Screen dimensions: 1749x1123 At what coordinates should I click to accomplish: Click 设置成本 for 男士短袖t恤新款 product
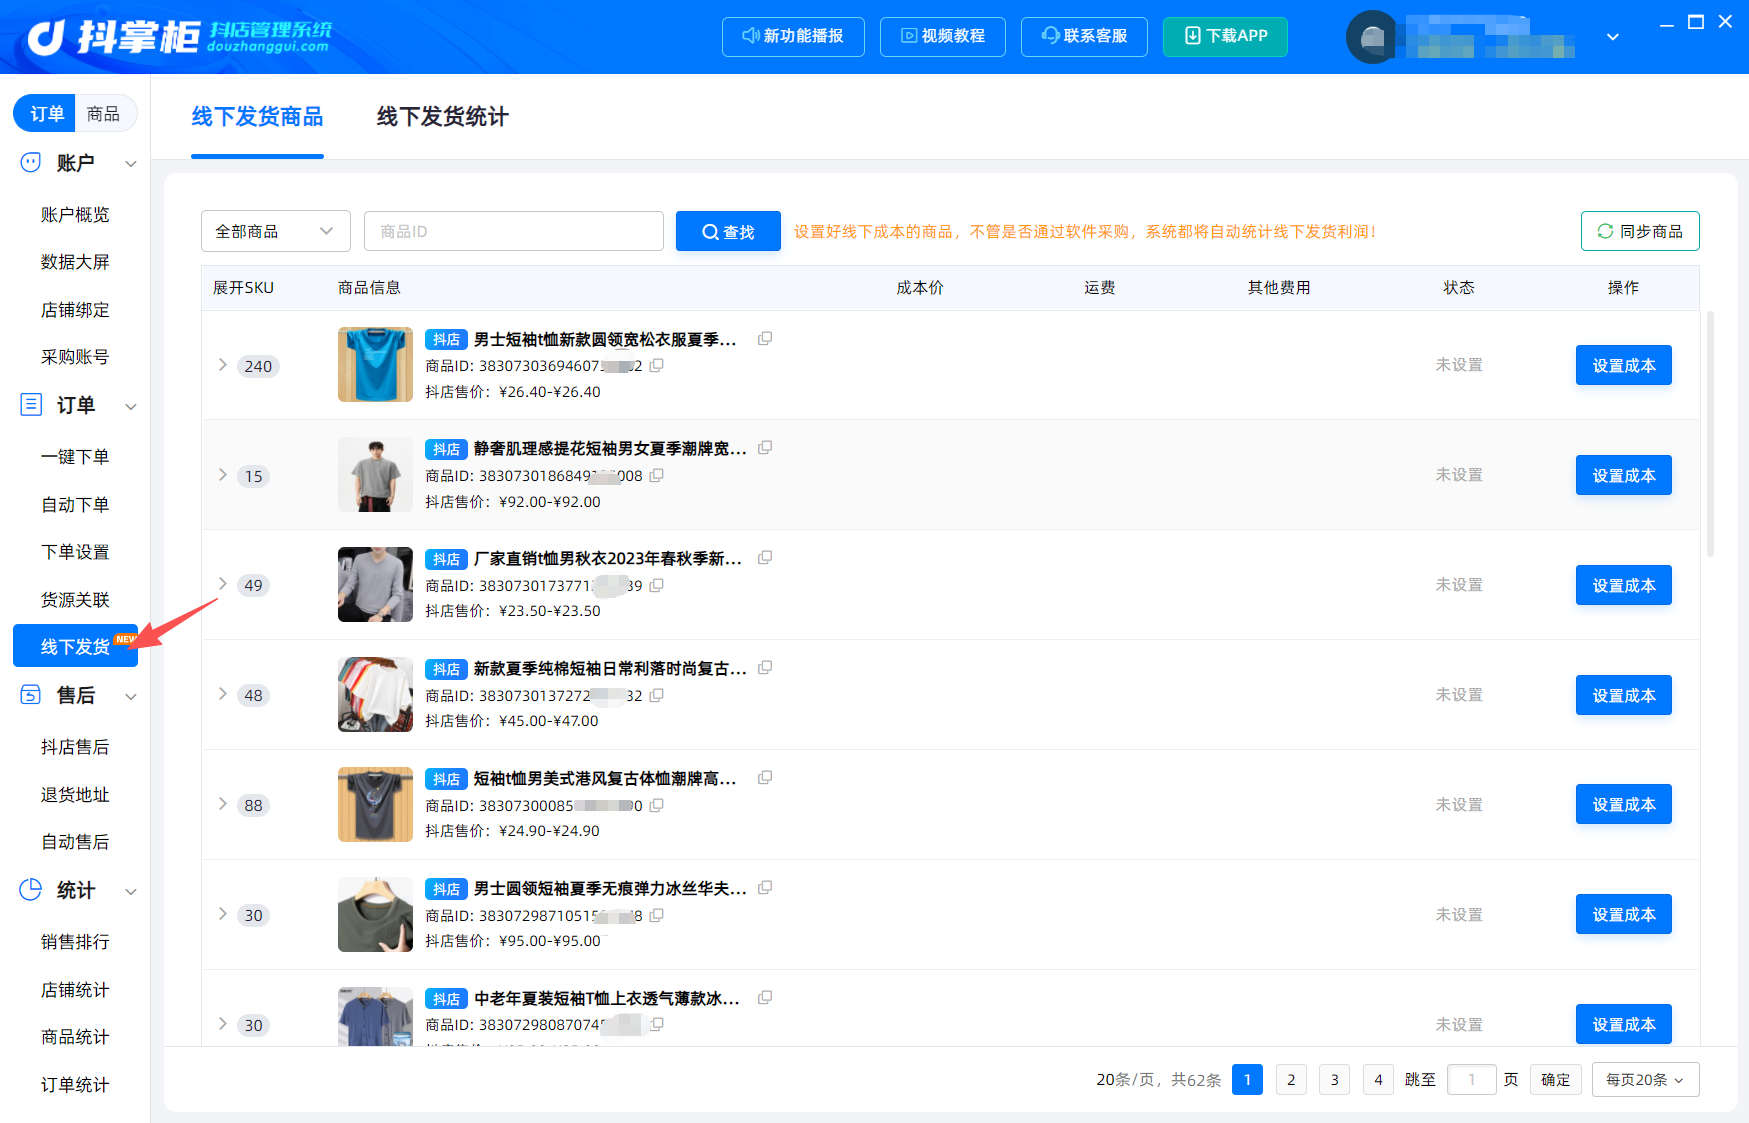coord(1623,365)
